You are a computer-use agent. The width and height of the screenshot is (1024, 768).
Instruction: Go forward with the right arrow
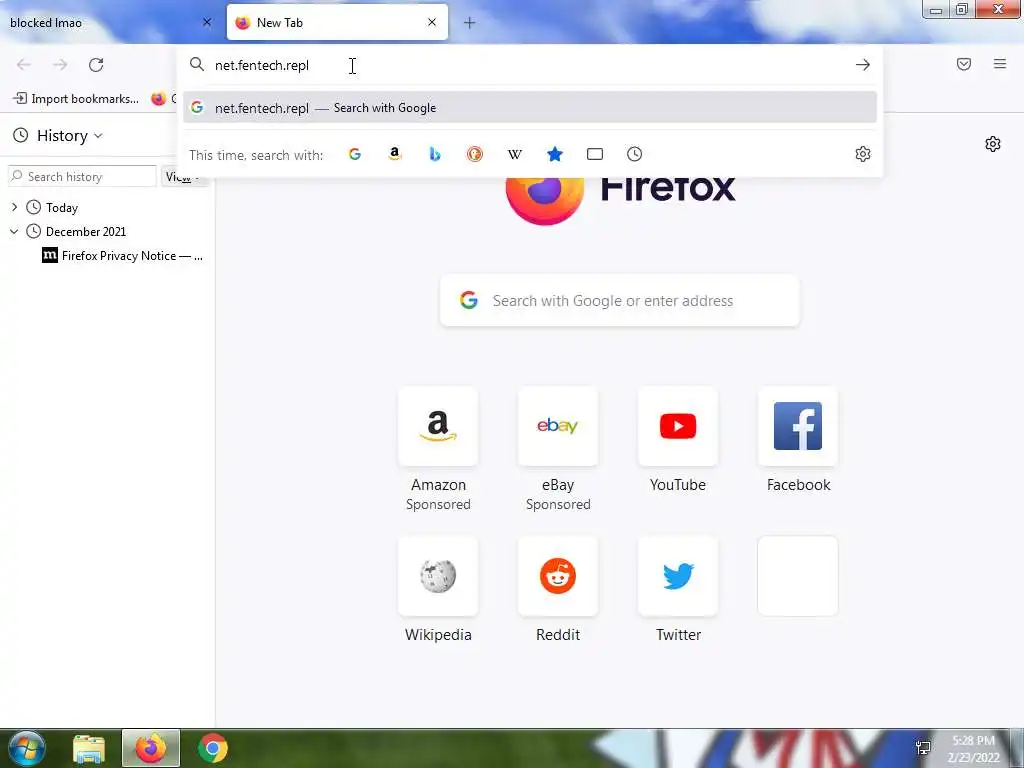(60, 65)
